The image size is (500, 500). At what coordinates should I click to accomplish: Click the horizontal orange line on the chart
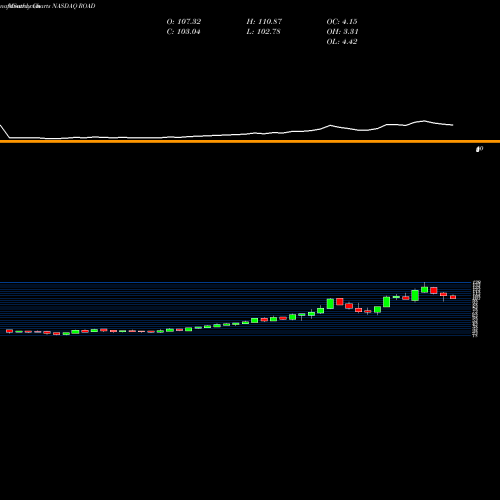[250, 142]
